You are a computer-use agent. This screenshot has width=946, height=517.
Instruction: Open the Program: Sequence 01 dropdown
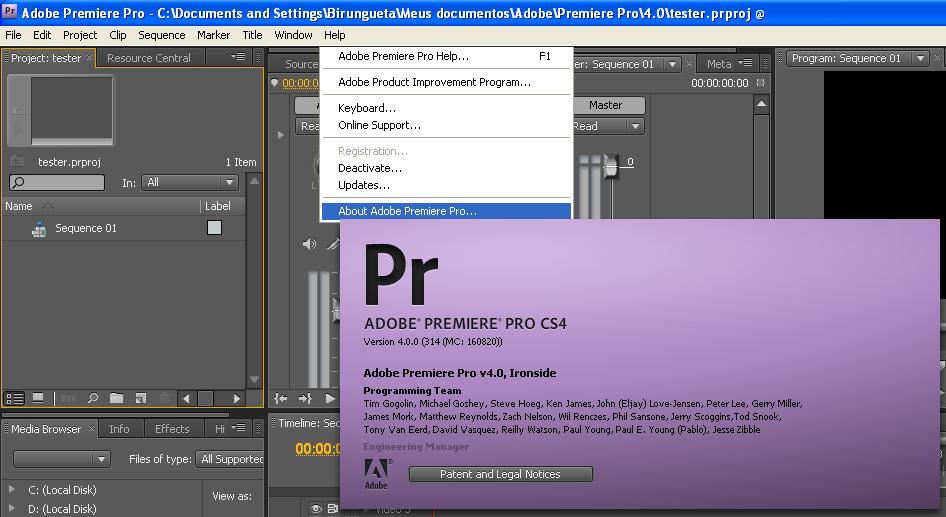click(920, 59)
